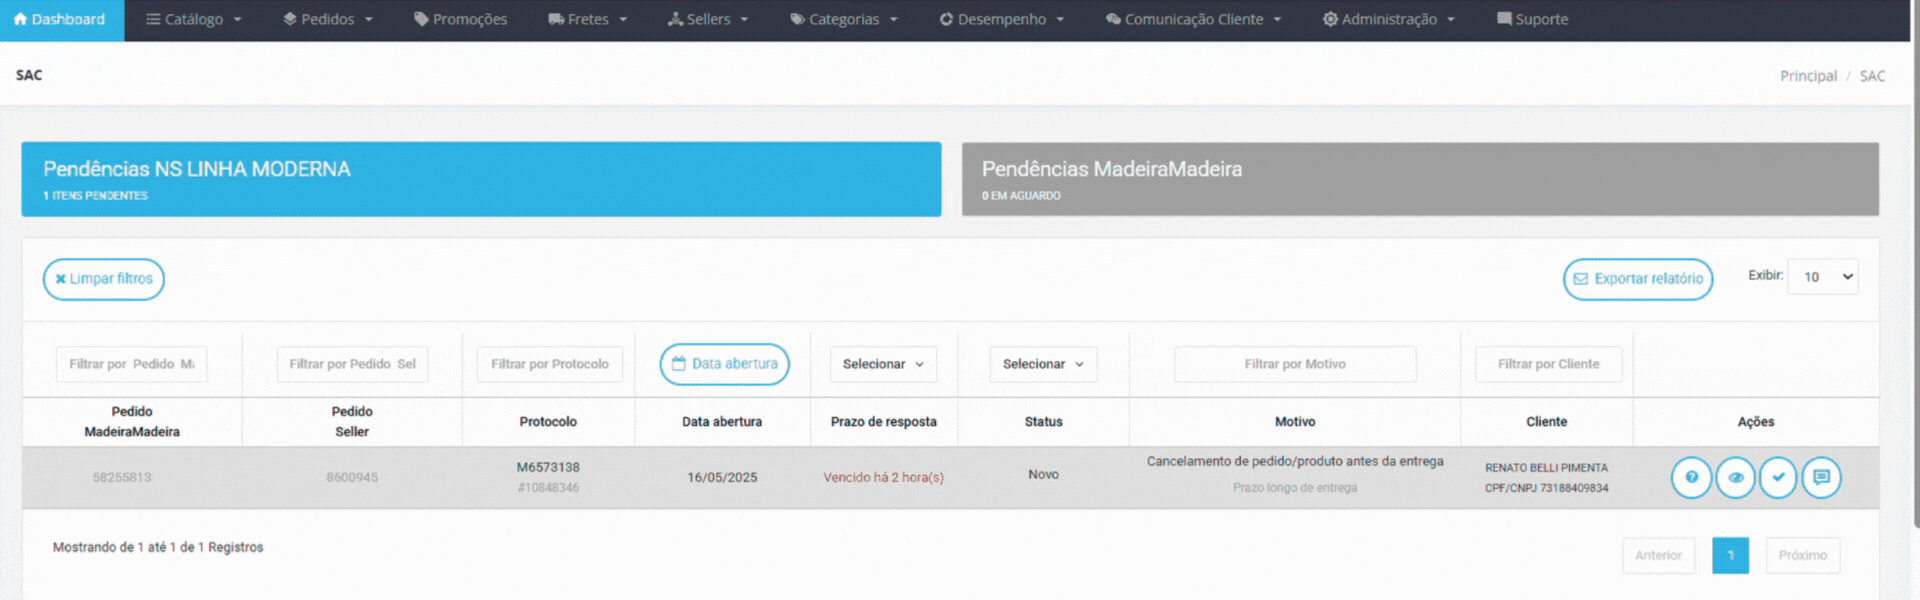The image size is (1920, 600).
Task: Sort by the Protocolo column header
Action: point(548,422)
